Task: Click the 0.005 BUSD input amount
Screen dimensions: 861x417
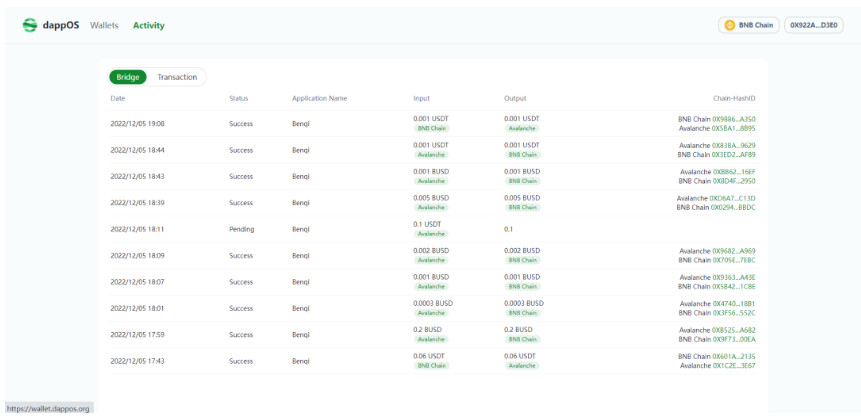Action: coord(430,198)
